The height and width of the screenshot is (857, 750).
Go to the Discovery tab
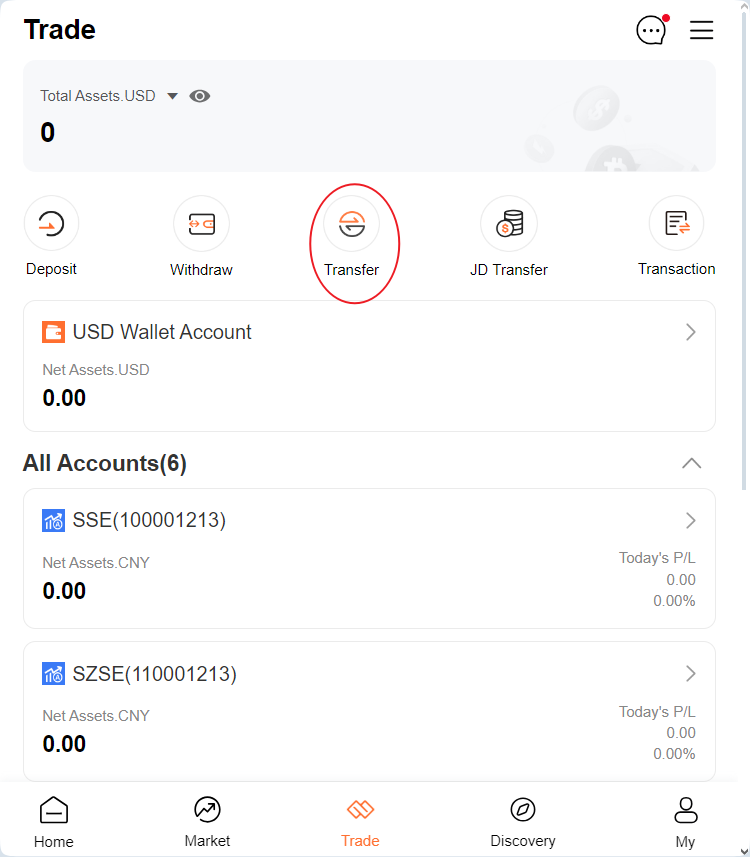tap(522, 822)
